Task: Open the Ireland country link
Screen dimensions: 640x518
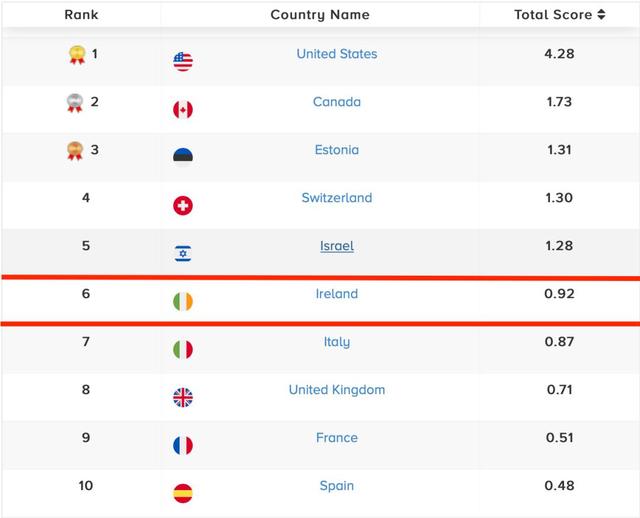Action: (337, 294)
